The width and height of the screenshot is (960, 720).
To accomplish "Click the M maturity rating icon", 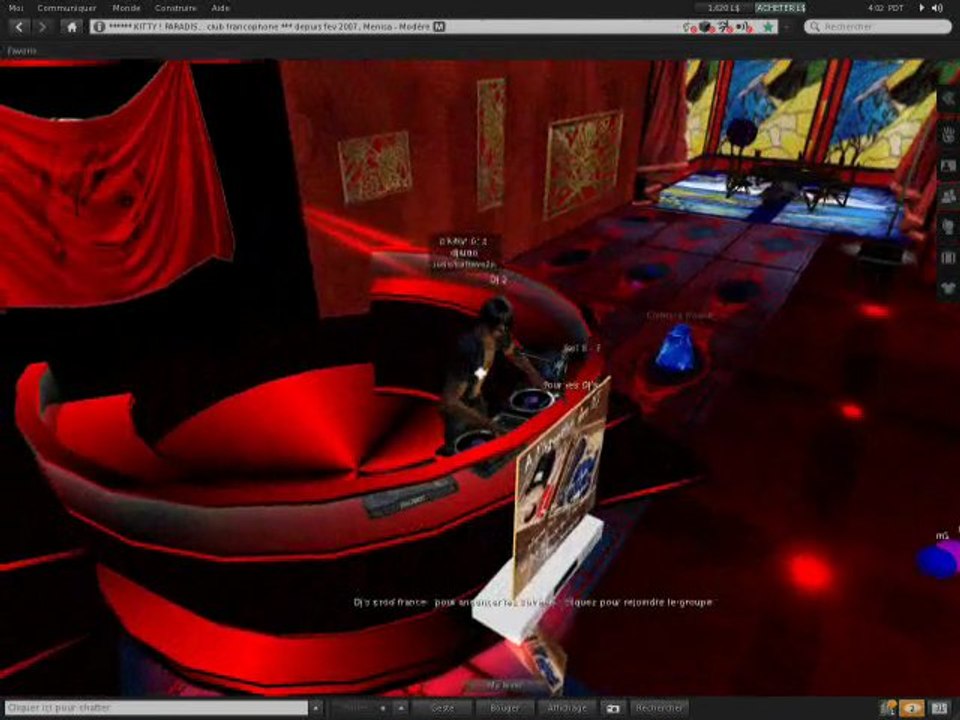I will click(439, 27).
